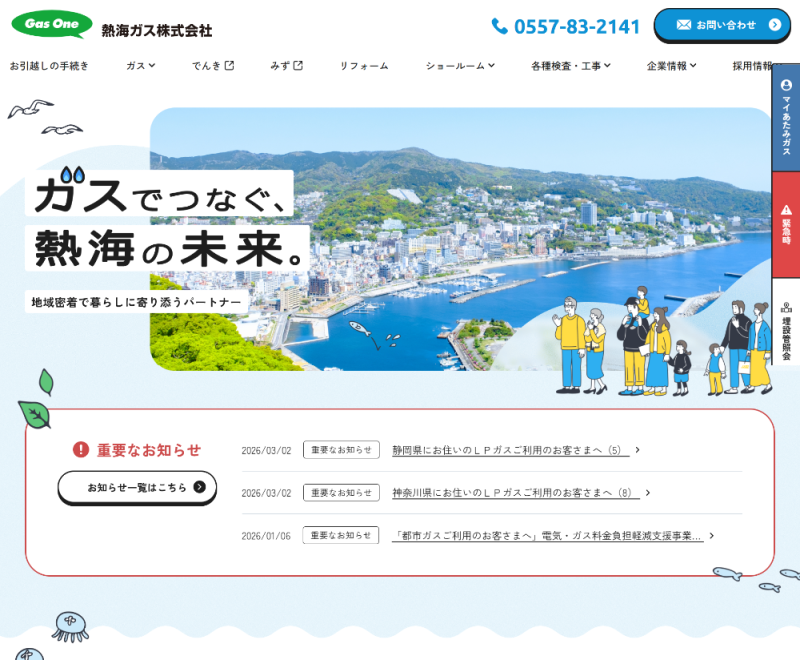Click the Atami coastline hero image
The height and width of the screenshot is (660, 800).
[x=460, y=239]
